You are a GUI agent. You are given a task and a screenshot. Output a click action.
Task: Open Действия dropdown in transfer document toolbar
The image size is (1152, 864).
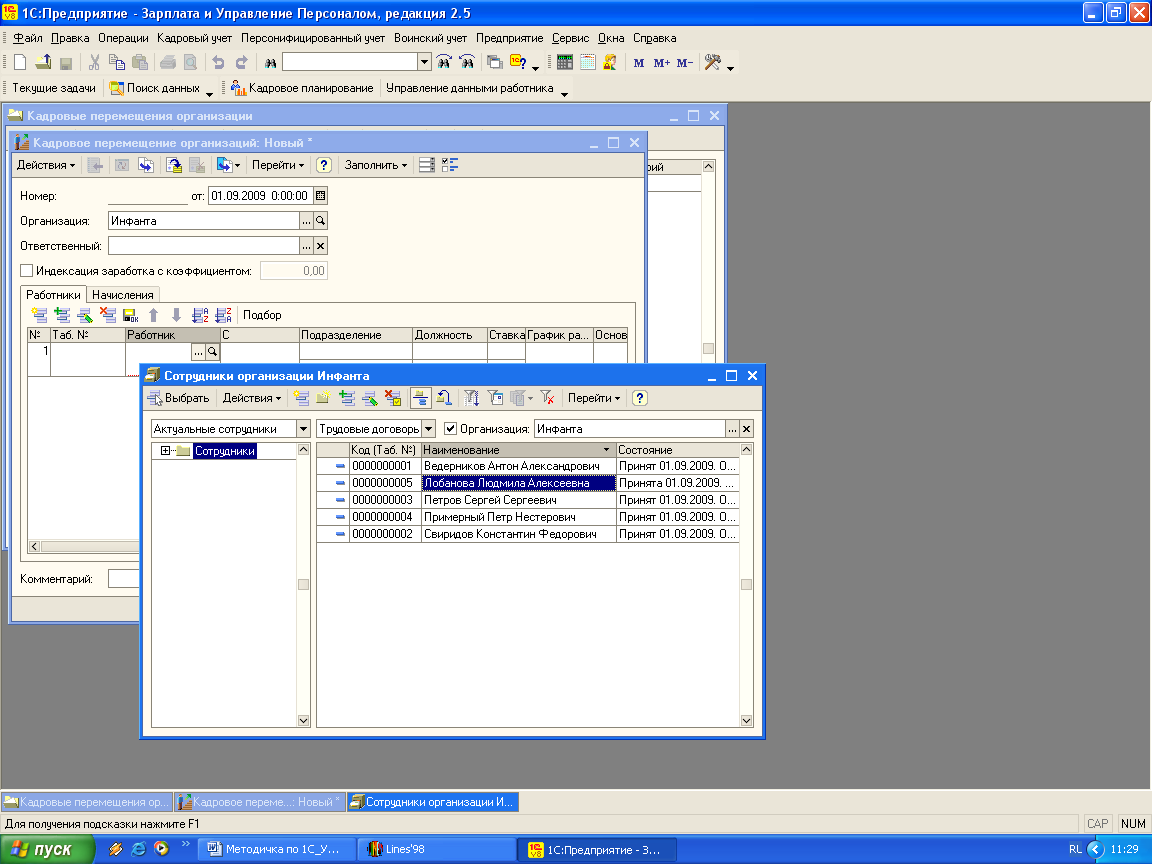(x=46, y=165)
